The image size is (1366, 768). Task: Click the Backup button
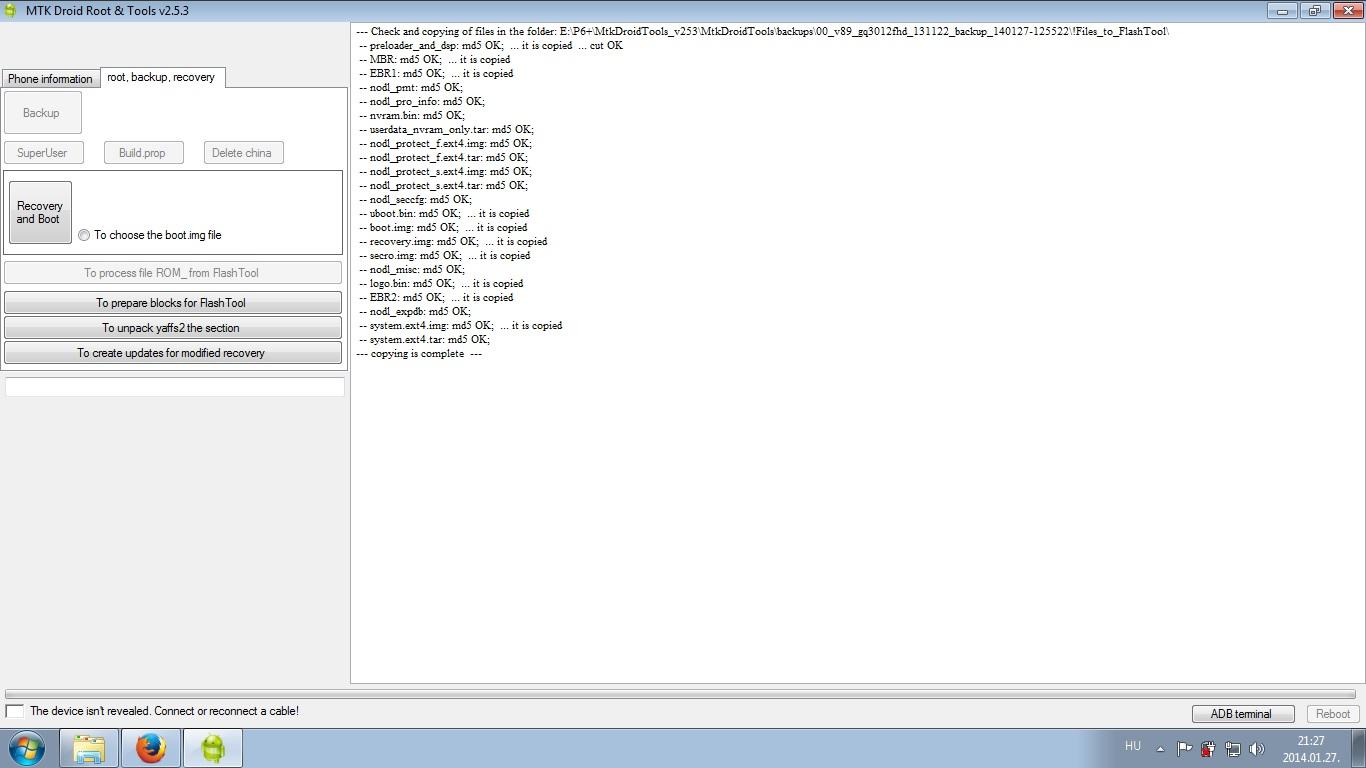click(x=41, y=113)
